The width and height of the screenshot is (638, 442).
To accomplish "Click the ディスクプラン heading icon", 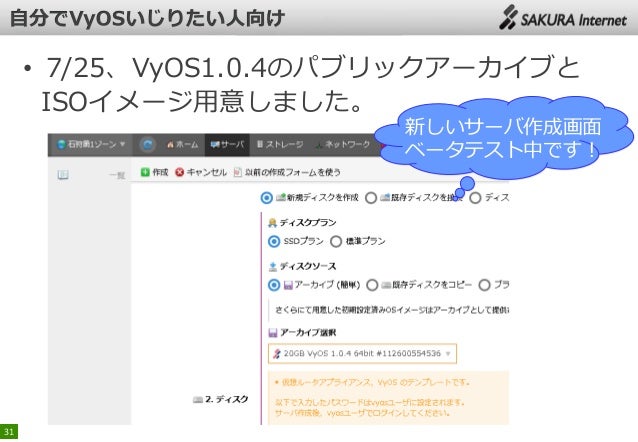I will (273, 223).
